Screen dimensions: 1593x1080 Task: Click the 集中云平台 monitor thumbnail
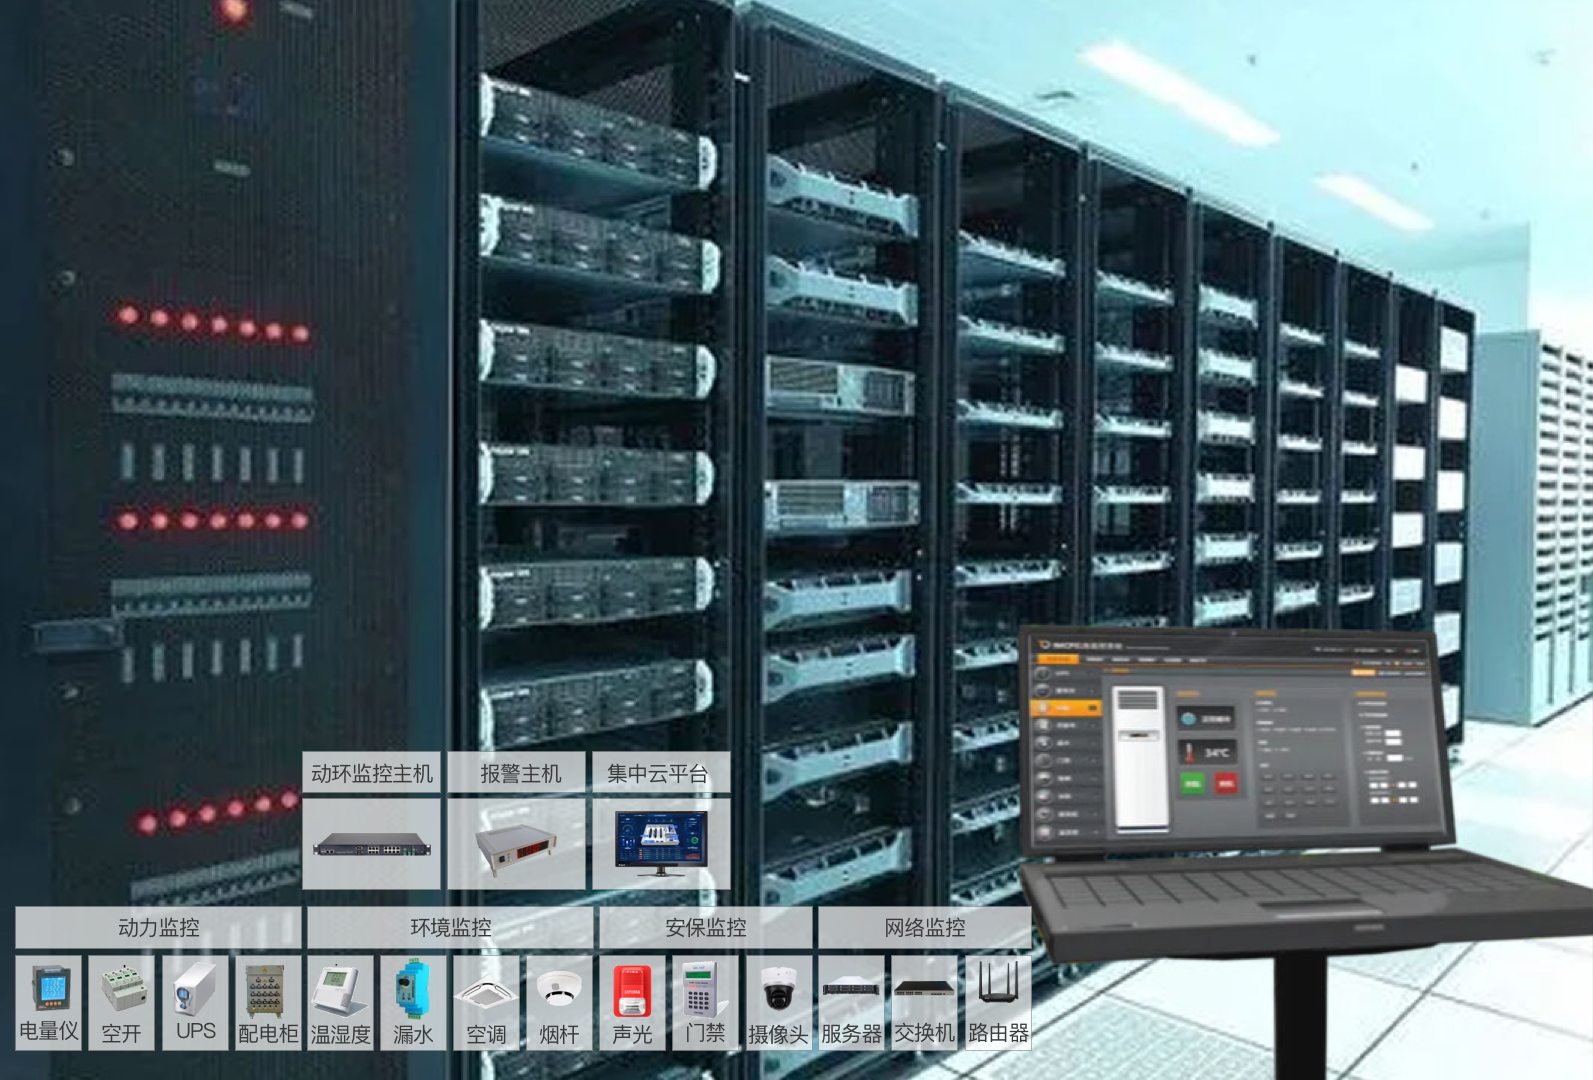click(x=661, y=843)
